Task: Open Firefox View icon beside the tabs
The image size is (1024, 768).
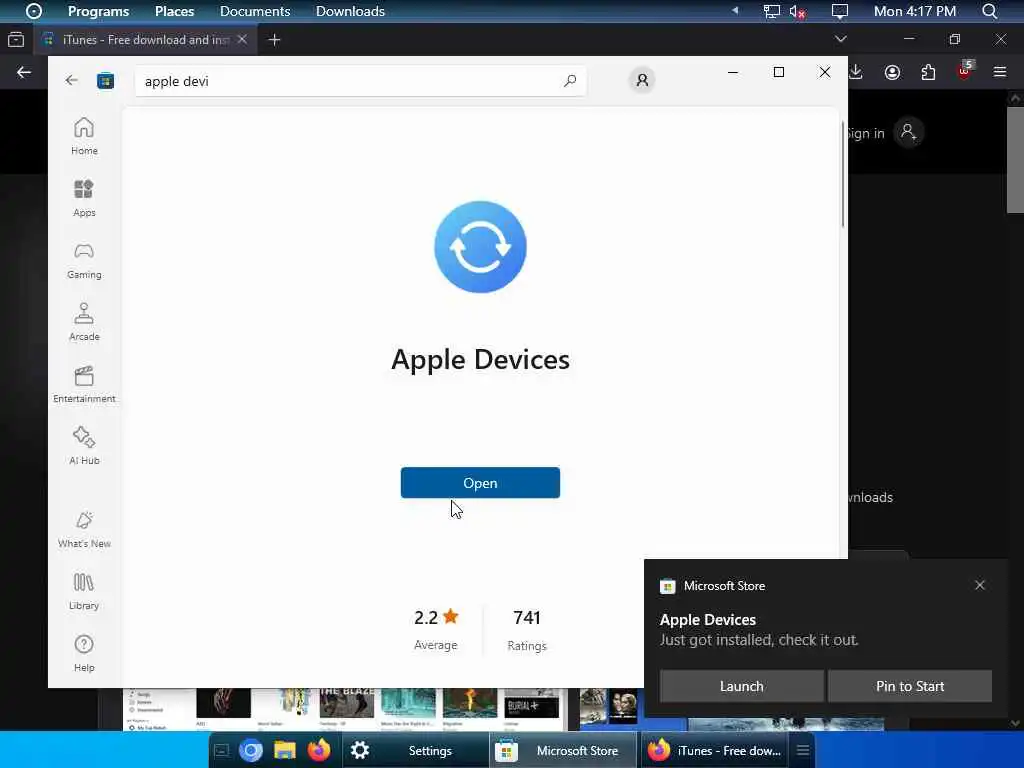Action: click(x=16, y=40)
